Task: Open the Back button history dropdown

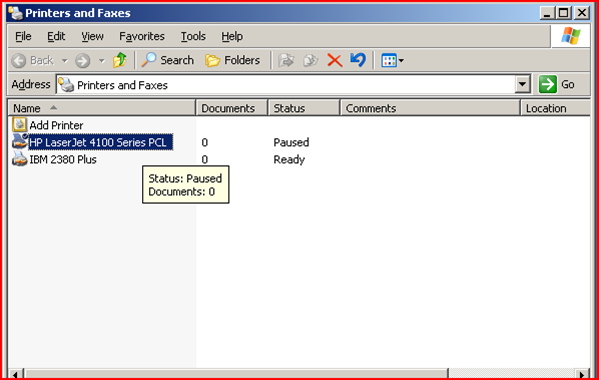Action: [65, 60]
